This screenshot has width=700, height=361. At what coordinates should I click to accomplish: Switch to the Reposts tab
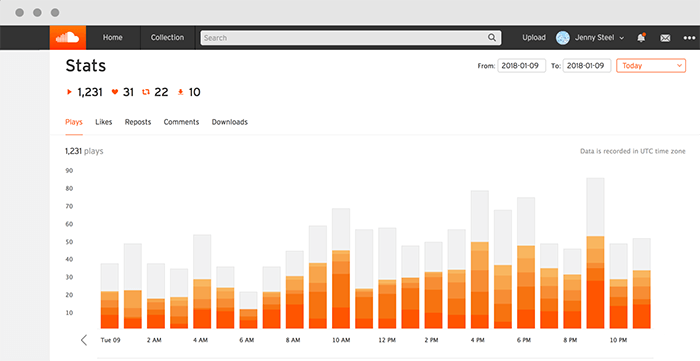click(x=138, y=122)
